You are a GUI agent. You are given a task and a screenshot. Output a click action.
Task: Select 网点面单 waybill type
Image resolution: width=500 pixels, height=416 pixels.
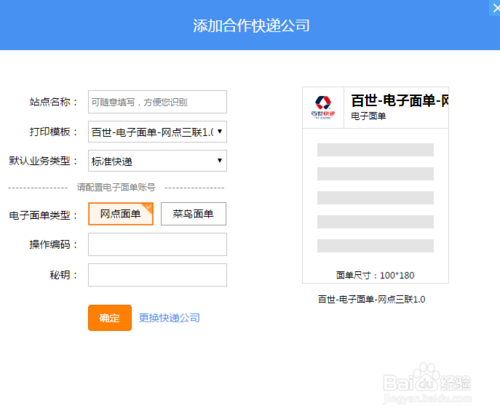pos(121,214)
